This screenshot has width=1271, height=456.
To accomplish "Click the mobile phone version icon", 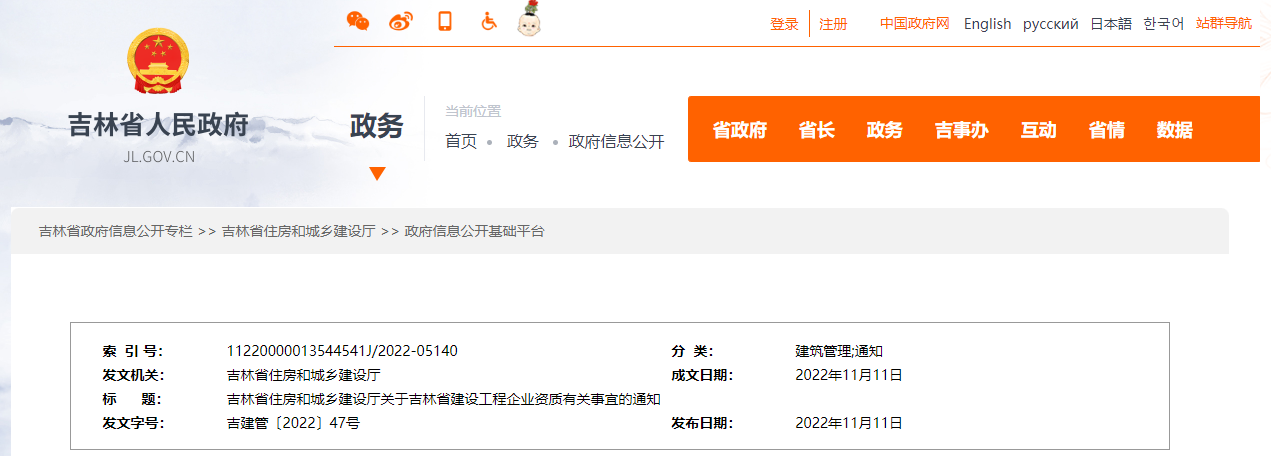I will tap(445, 21).
